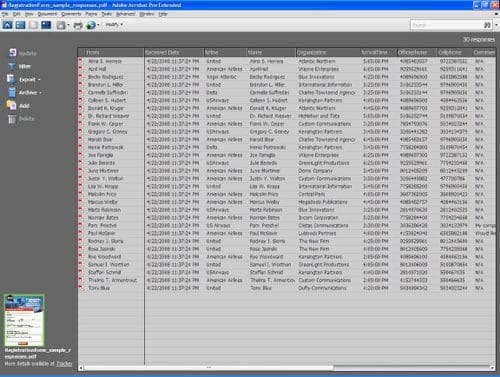
Task: Select the Gregory C. Gorey response row
Action: [287, 132]
